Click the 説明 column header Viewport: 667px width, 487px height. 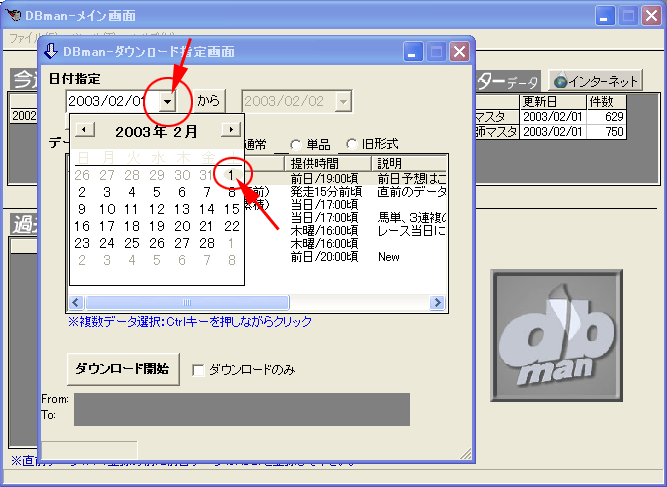click(408, 163)
